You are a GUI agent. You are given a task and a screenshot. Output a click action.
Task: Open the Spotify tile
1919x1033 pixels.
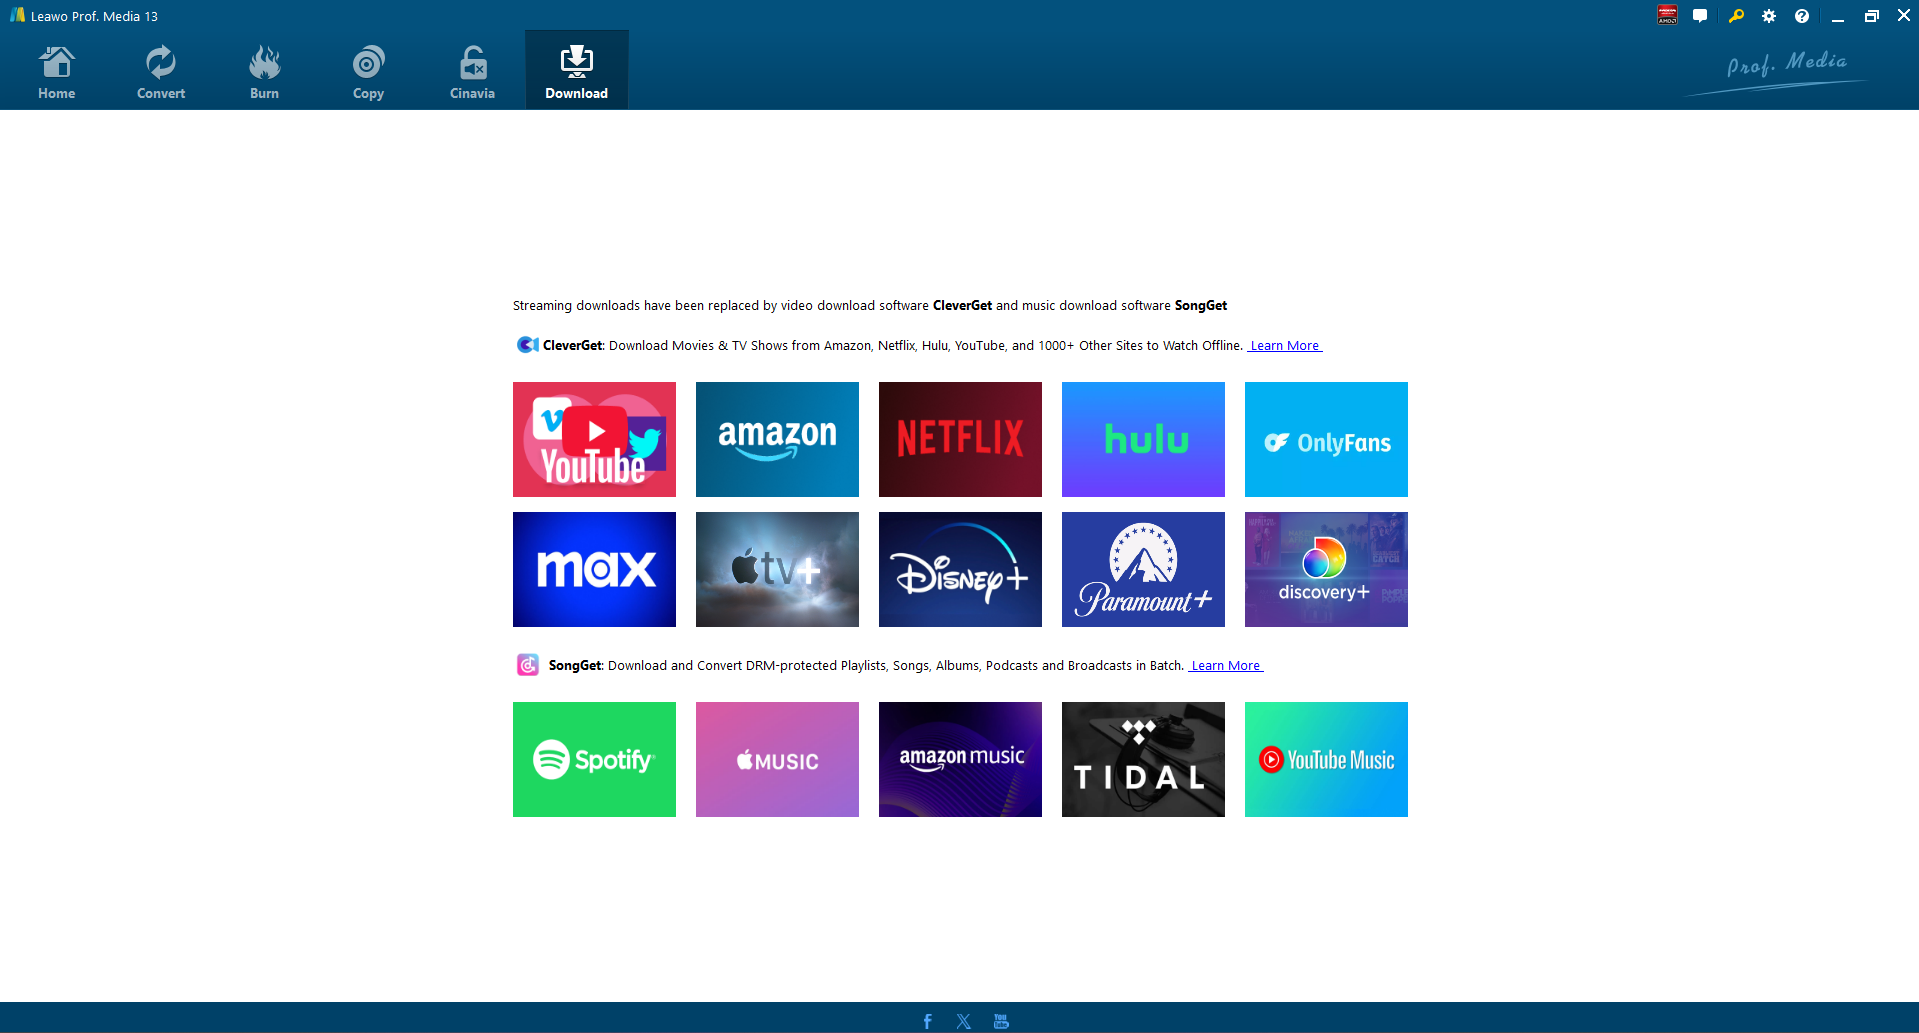594,759
